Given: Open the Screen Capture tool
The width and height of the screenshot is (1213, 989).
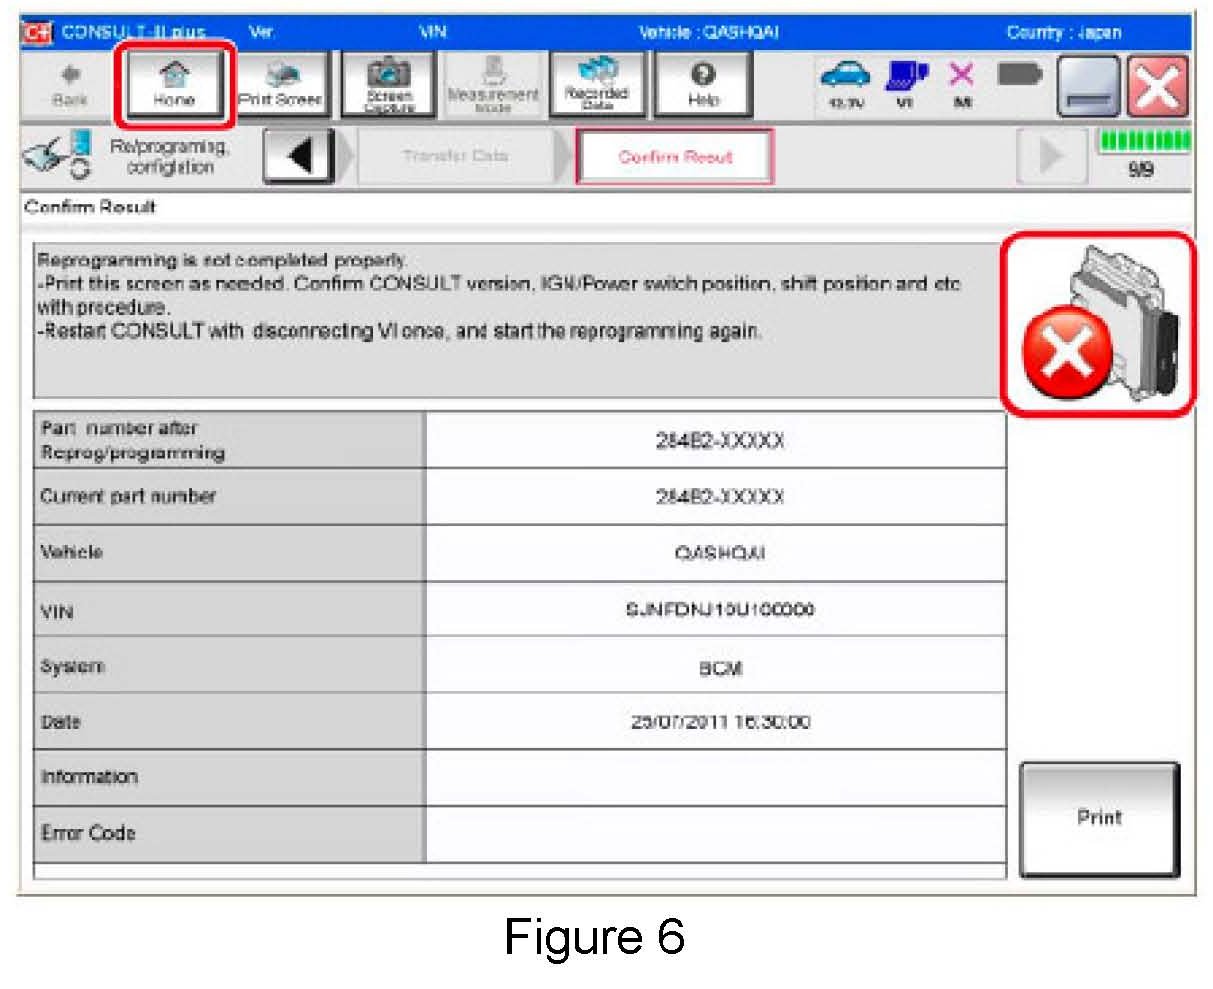Looking at the screenshot, I should coord(389,85).
